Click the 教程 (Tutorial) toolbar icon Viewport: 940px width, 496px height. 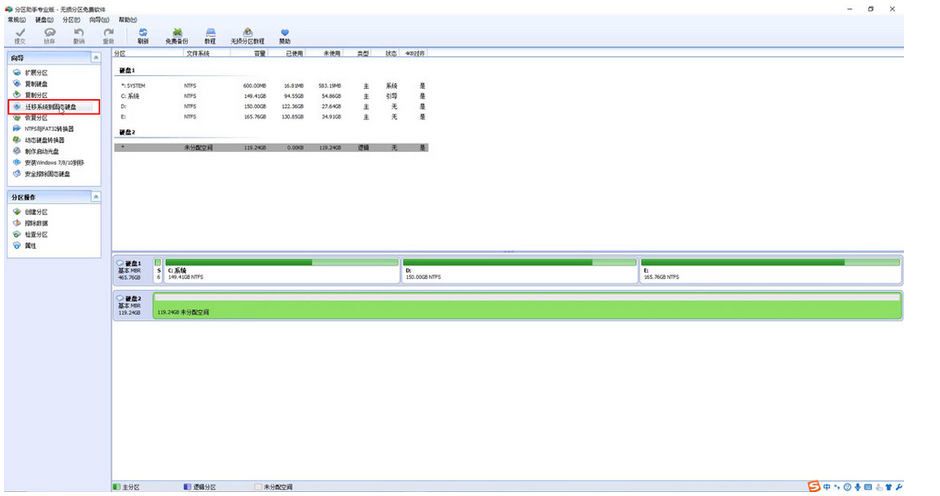[x=210, y=35]
